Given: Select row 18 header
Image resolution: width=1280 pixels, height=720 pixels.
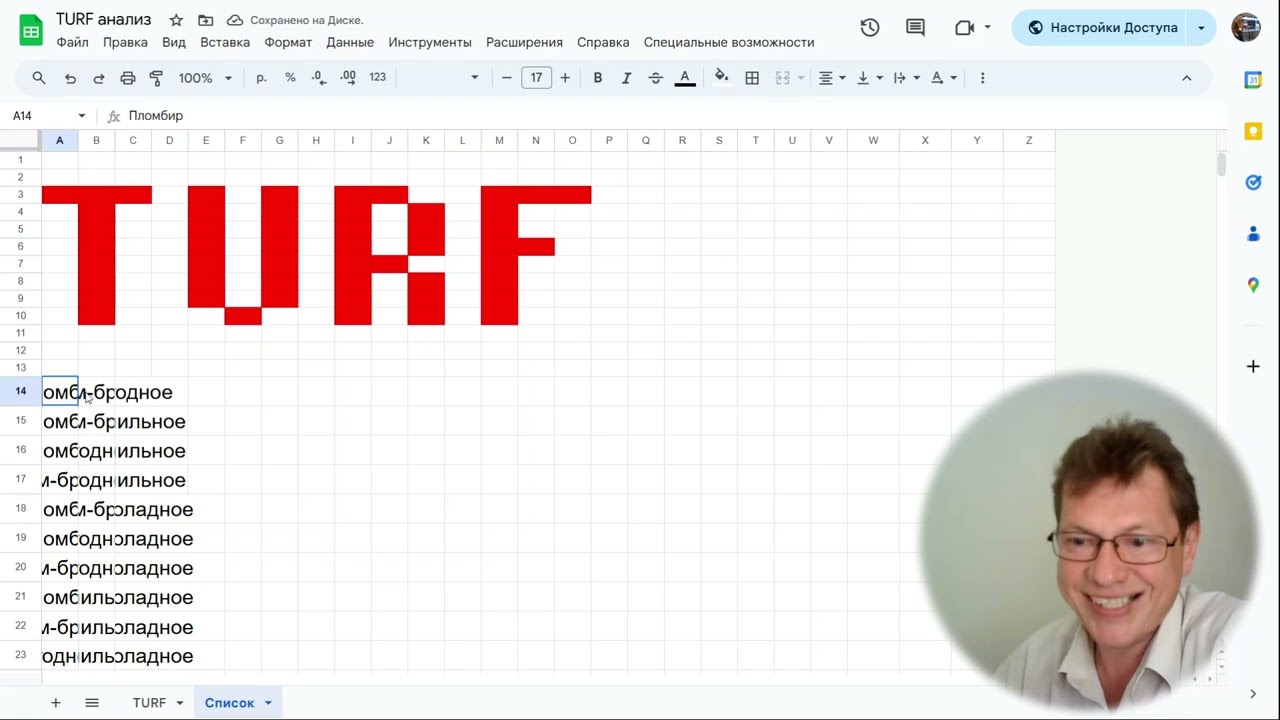Looking at the screenshot, I should tap(20, 509).
